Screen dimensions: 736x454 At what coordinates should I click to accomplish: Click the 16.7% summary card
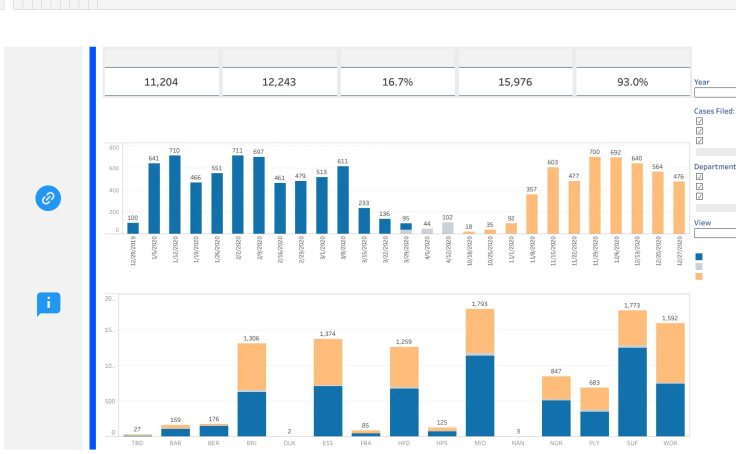coord(397,82)
